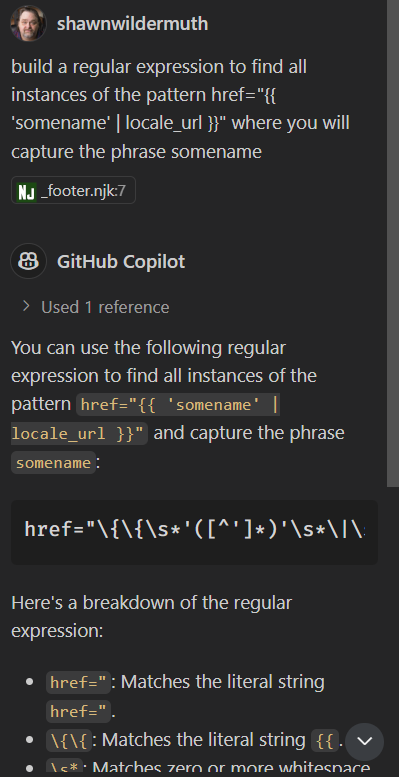Toggle the Used 1 reference text
Screen dimensions: 399x777
click(105, 307)
